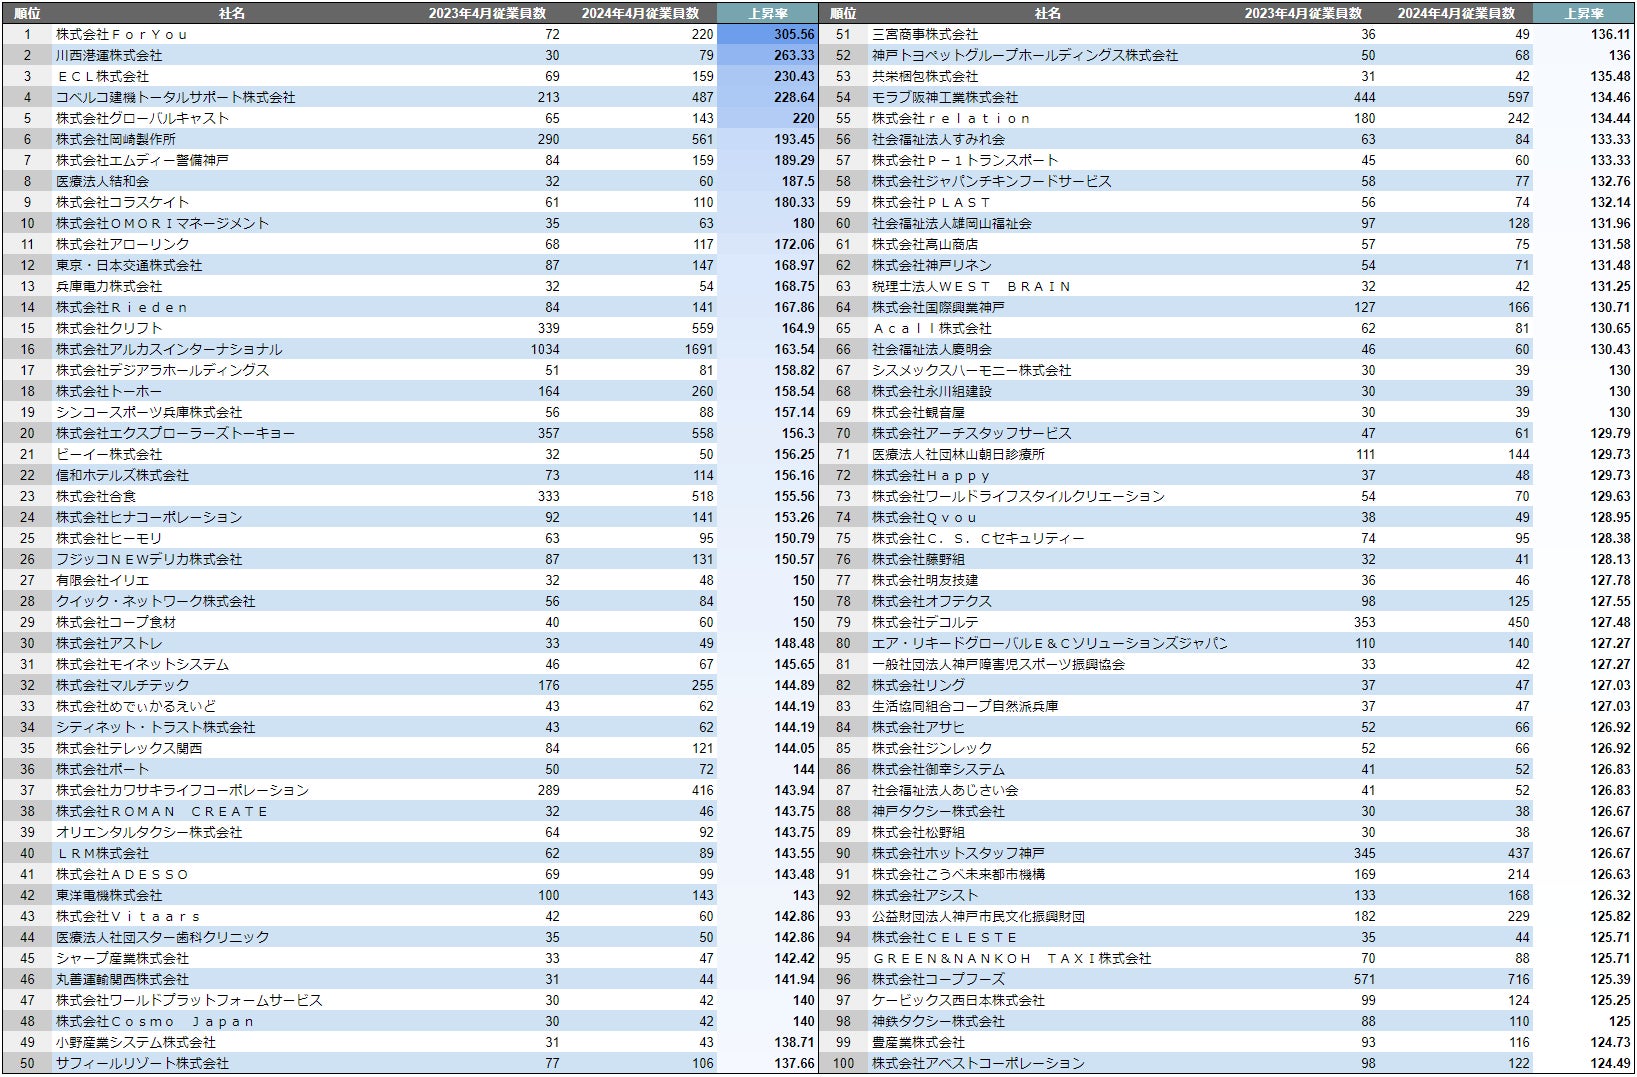The image size is (1637, 1077).
Task: Select the 株式会社ジャパンチキンフードサービス cell
Action: 992,181
